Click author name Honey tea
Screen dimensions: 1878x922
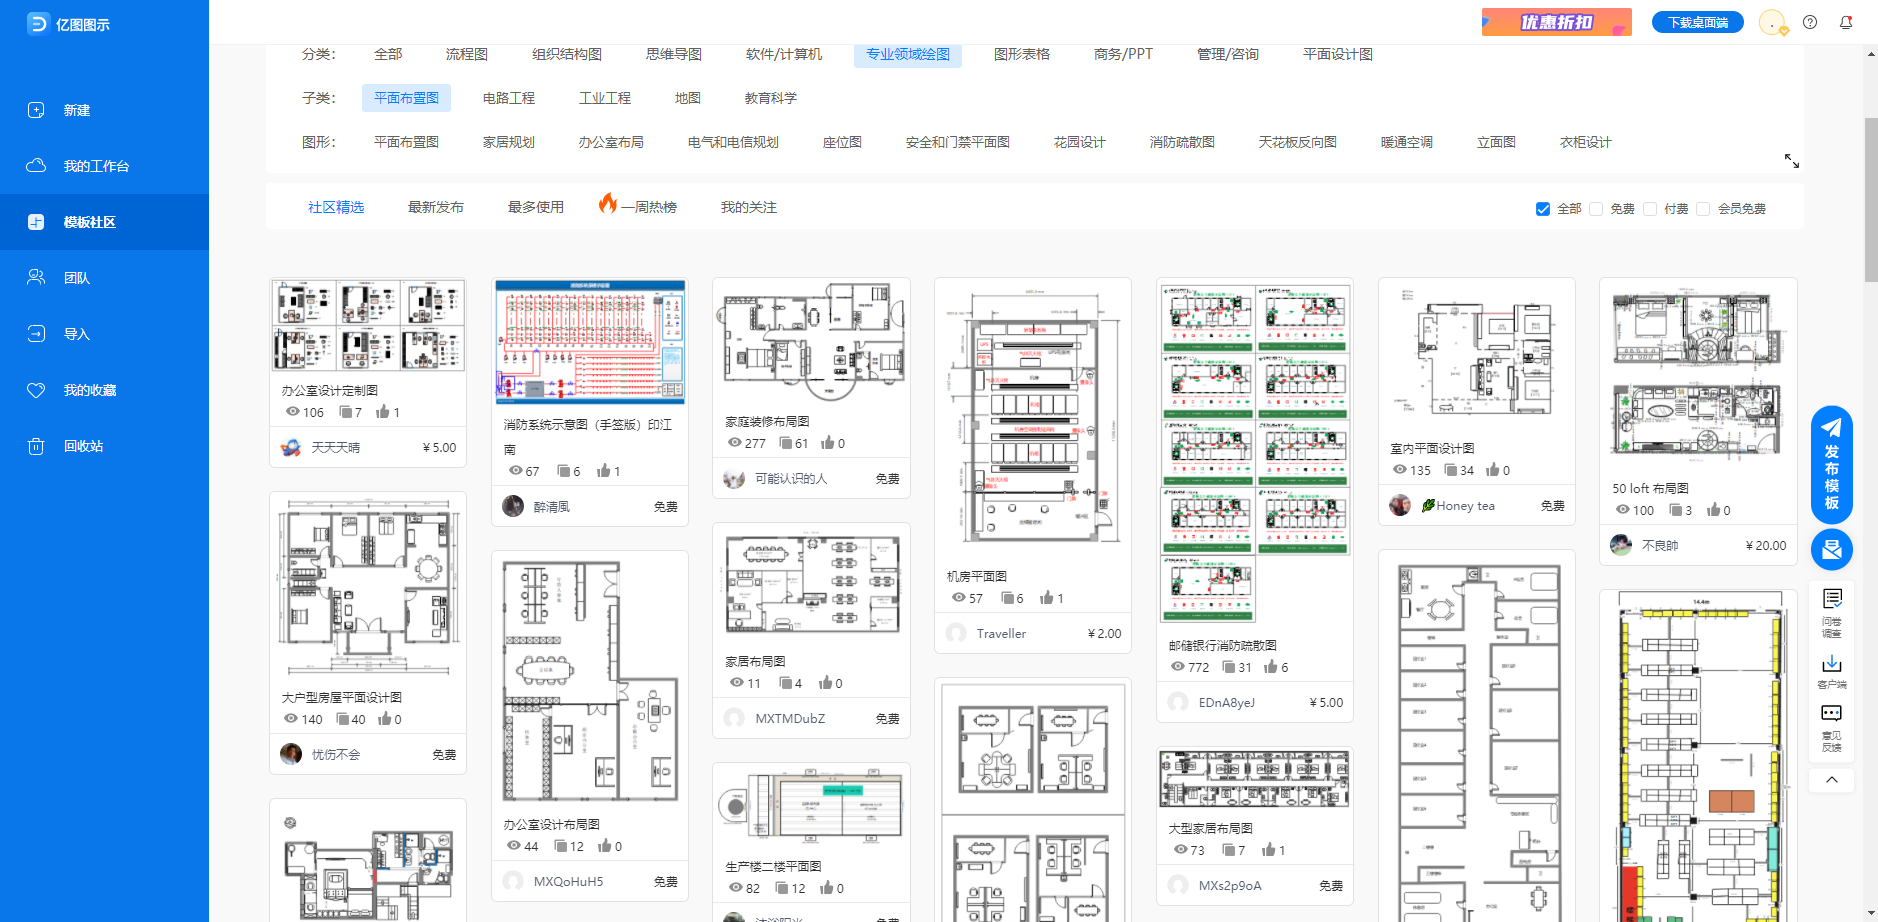[1466, 506]
